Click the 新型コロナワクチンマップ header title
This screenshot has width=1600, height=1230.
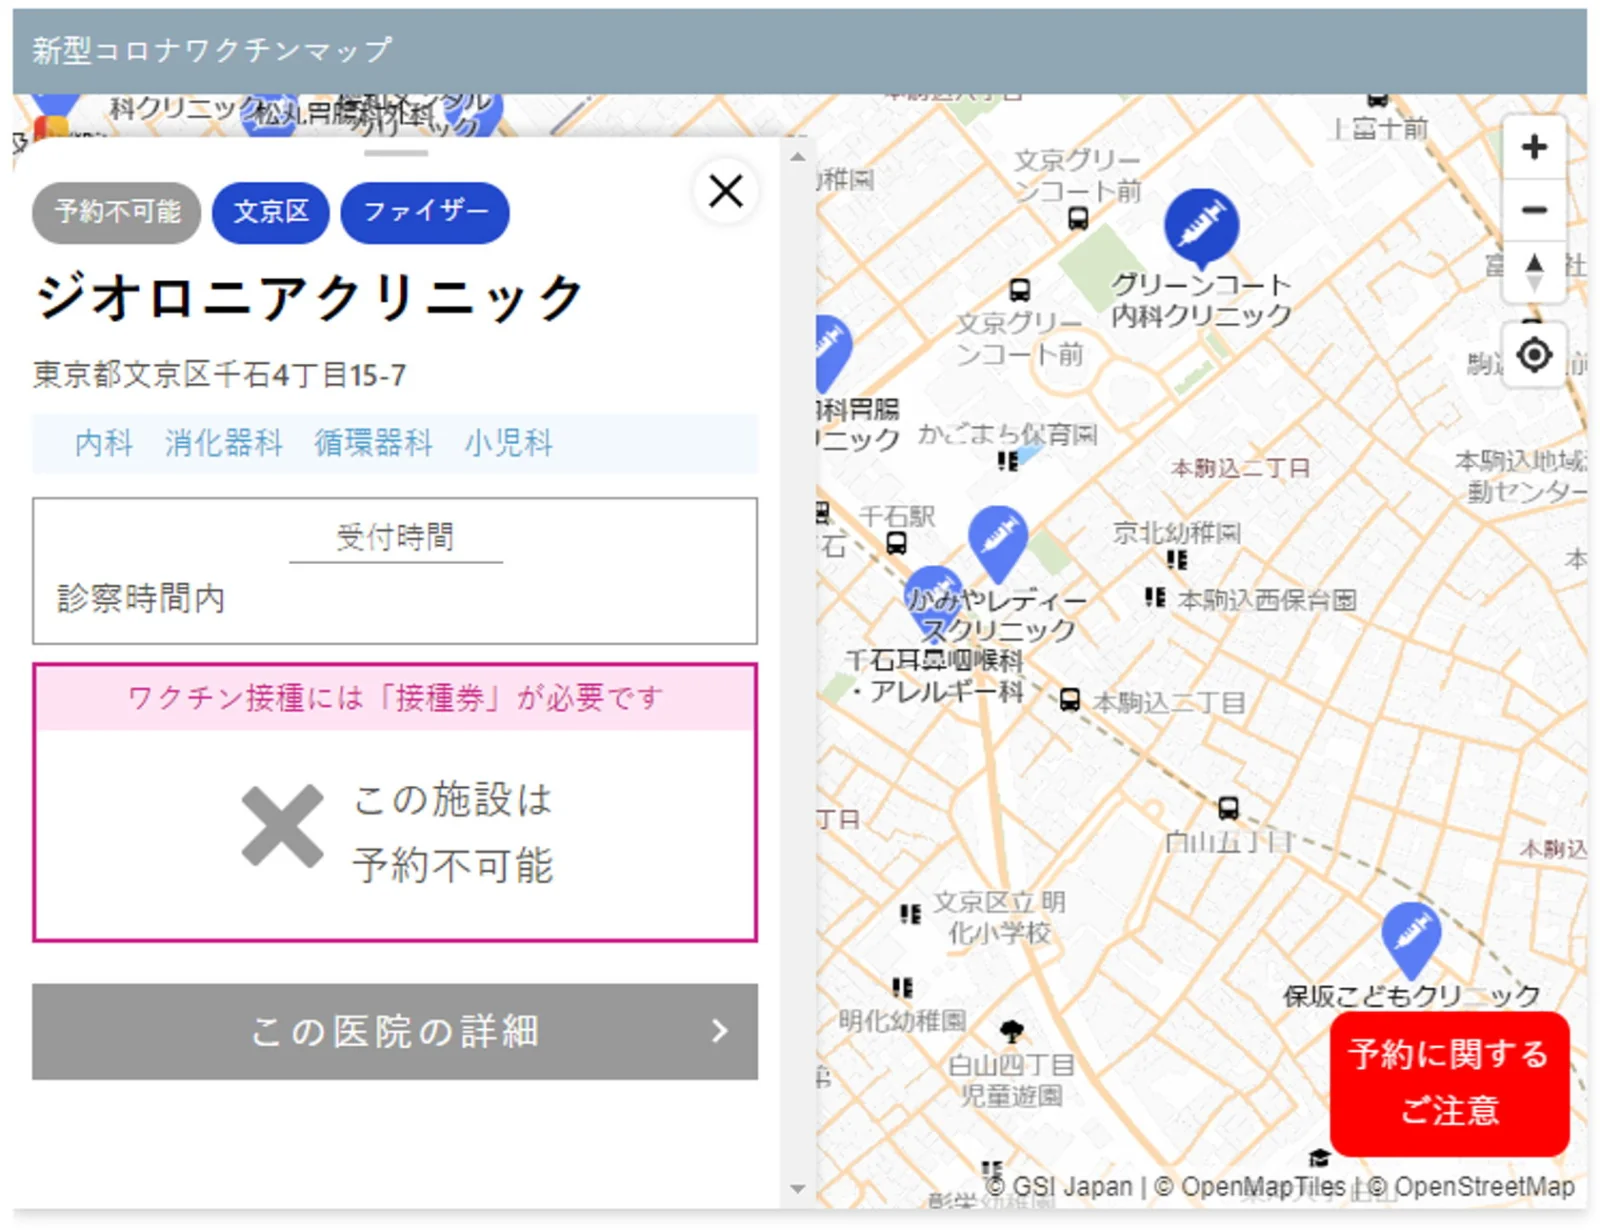(x=212, y=50)
